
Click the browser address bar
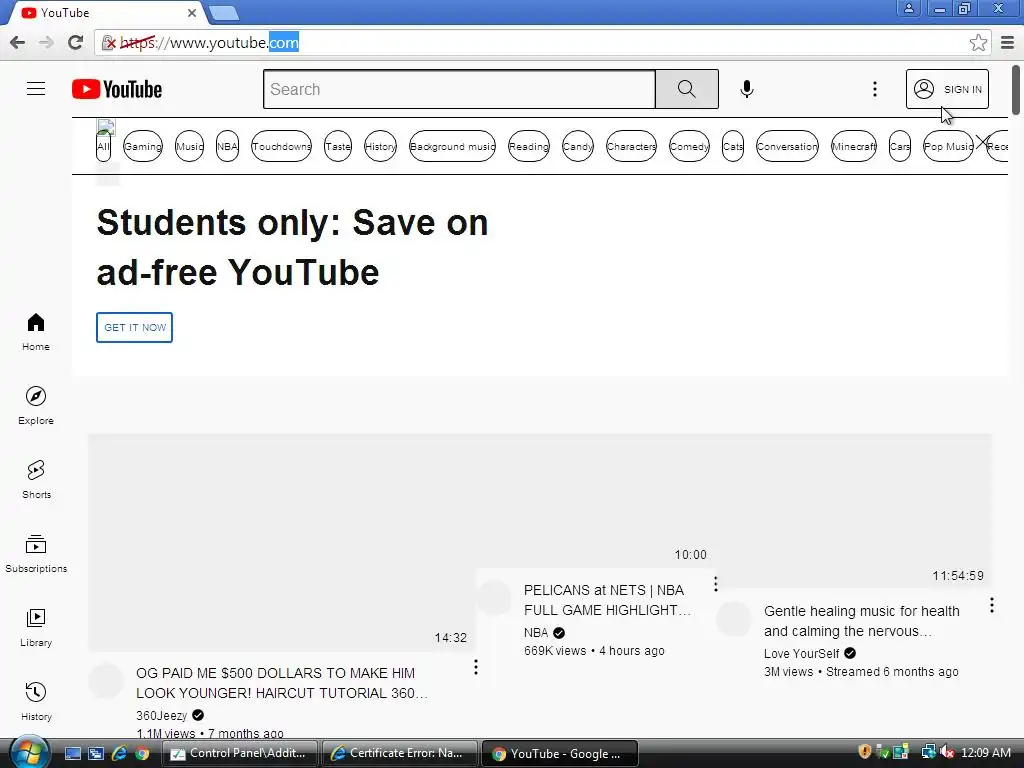542,42
